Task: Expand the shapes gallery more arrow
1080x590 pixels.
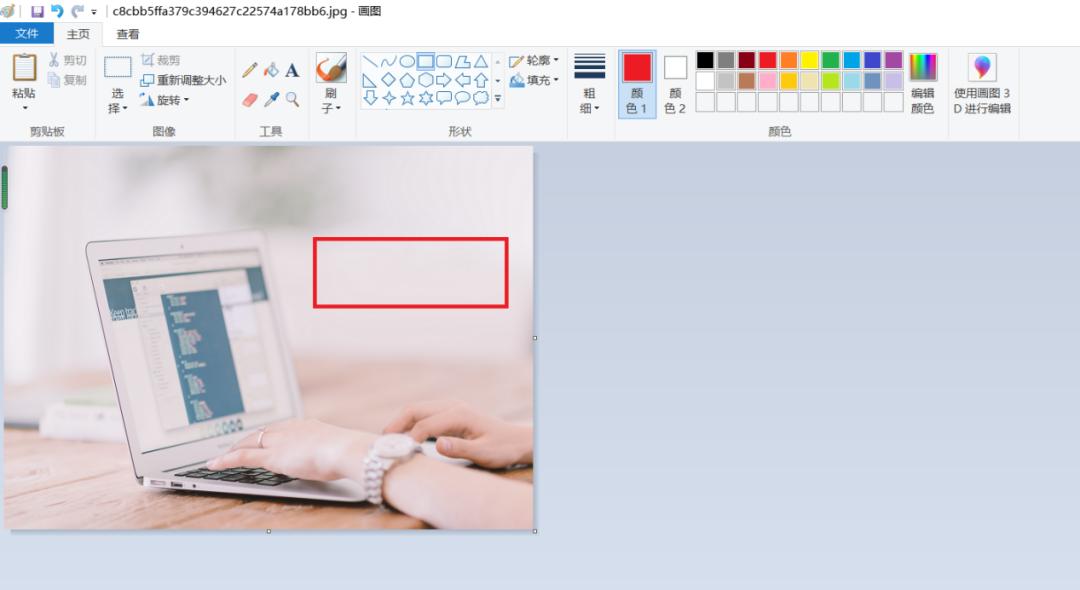Action: pyautogui.click(x=497, y=99)
